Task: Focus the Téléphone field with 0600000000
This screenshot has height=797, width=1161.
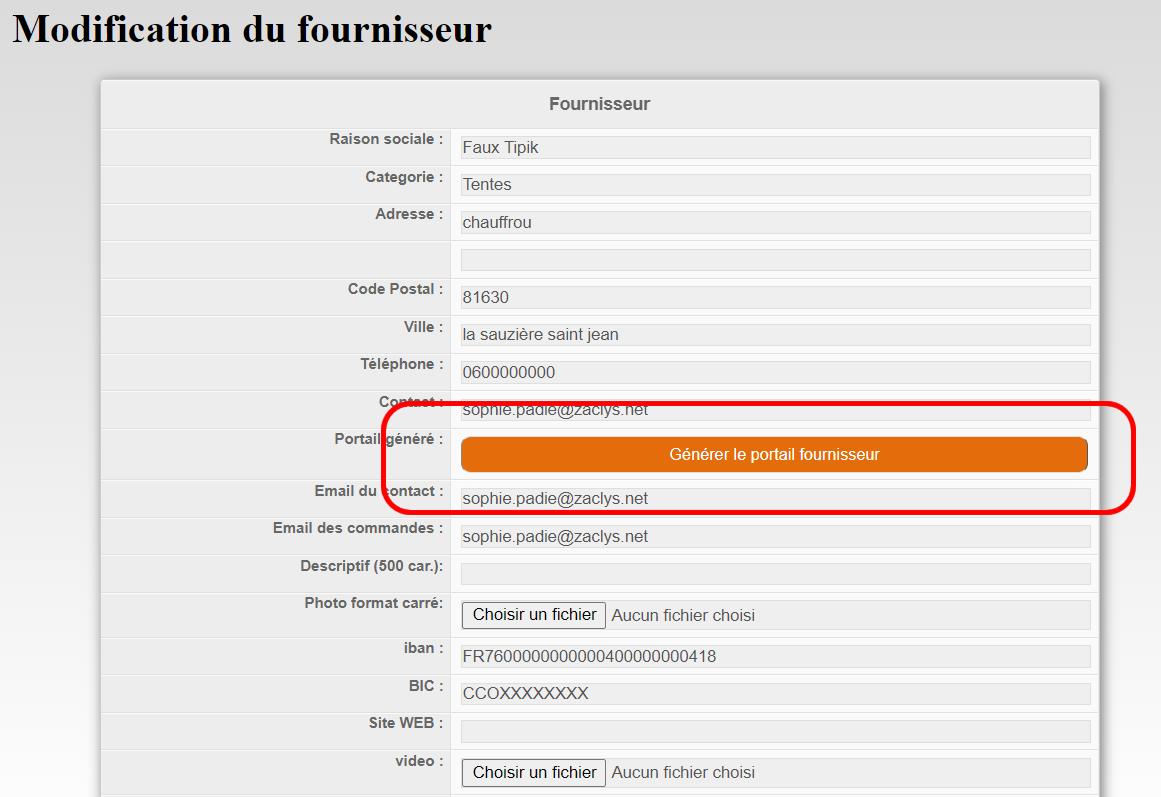Action: tap(775, 372)
